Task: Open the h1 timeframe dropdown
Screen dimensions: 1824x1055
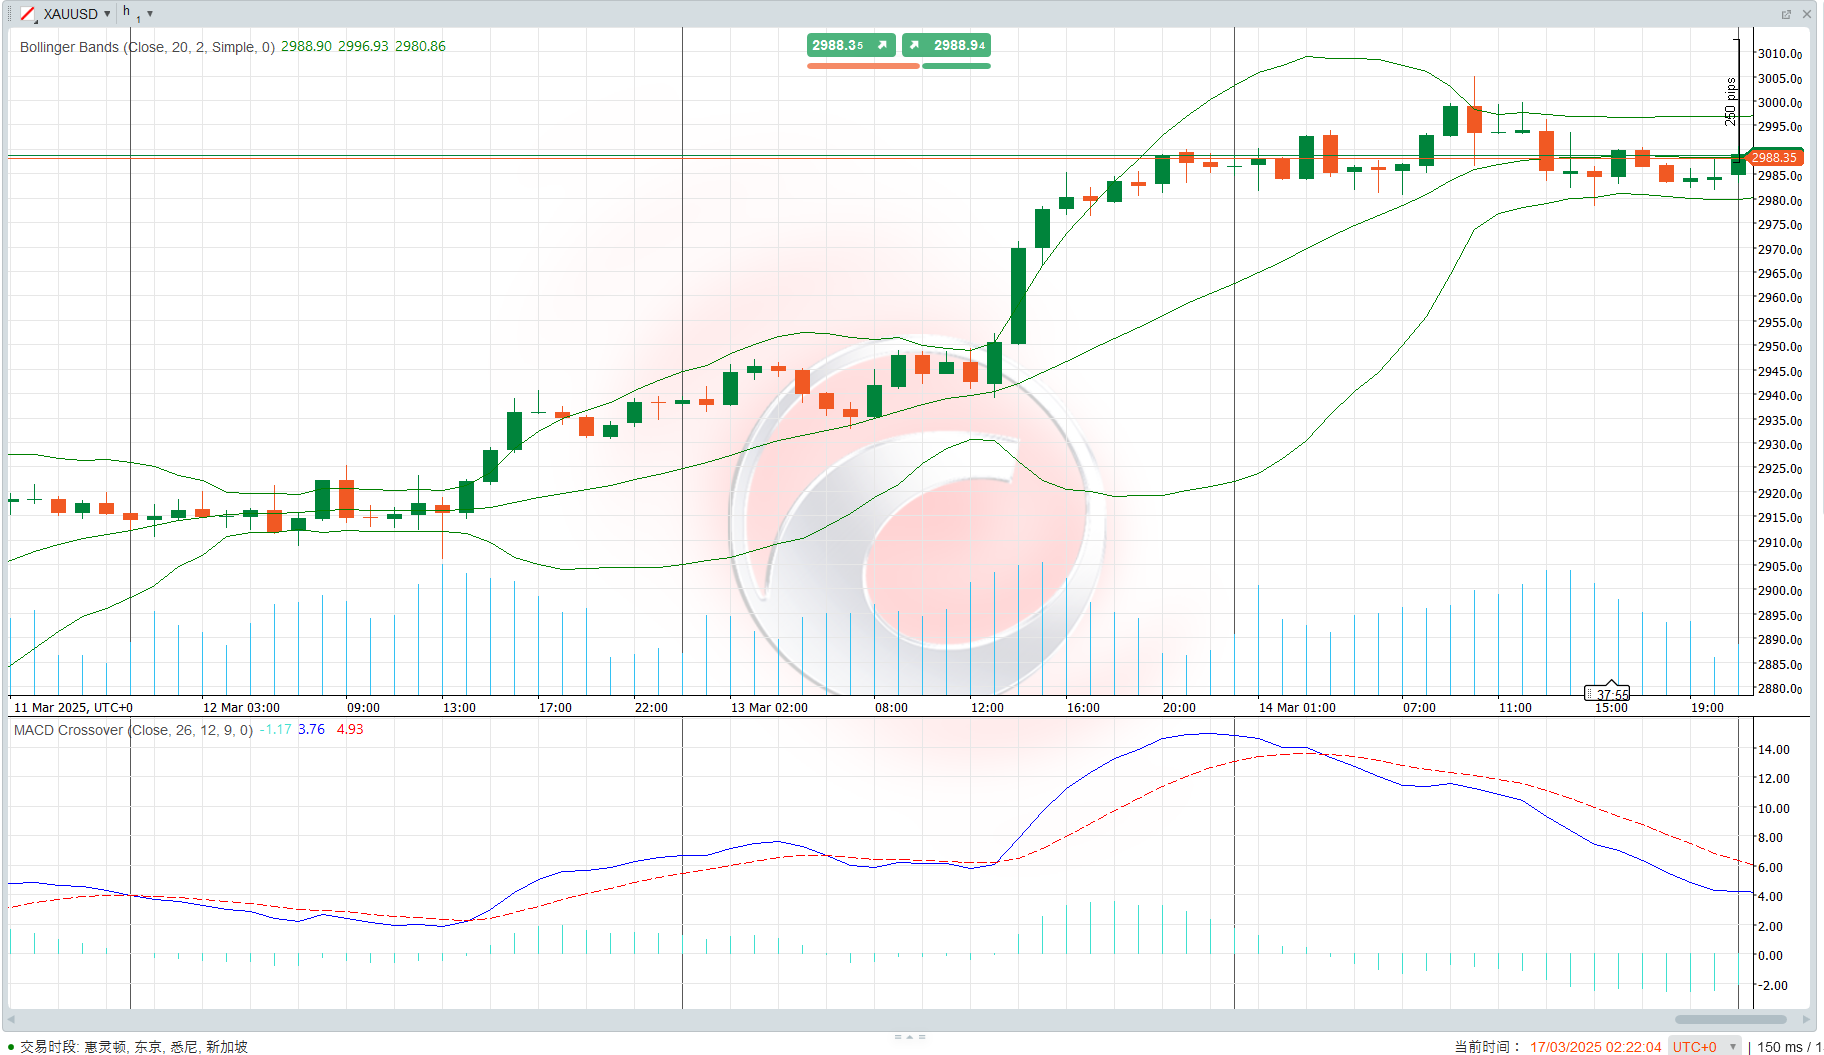Action: [137, 14]
